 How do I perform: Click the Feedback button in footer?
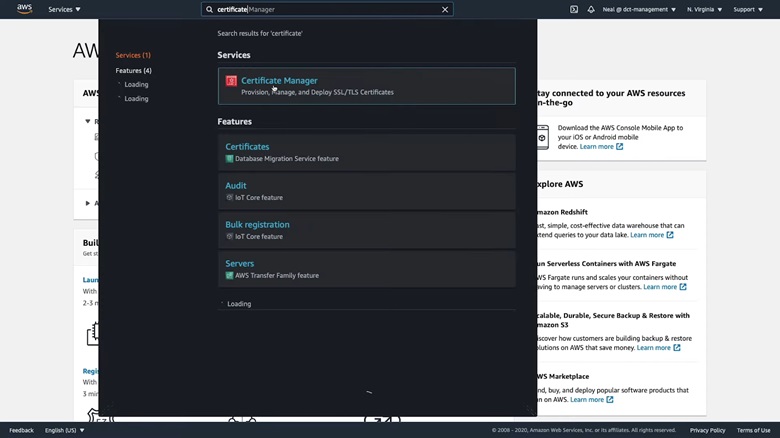pyautogui.click(x=21, y=430)
